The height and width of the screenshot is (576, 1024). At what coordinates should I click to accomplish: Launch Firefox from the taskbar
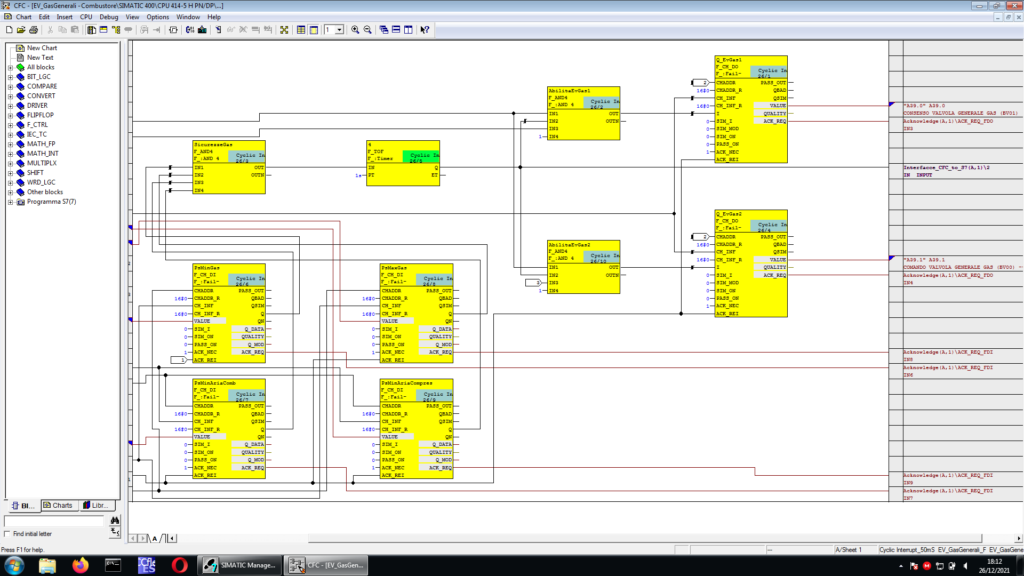click(80, 566)
